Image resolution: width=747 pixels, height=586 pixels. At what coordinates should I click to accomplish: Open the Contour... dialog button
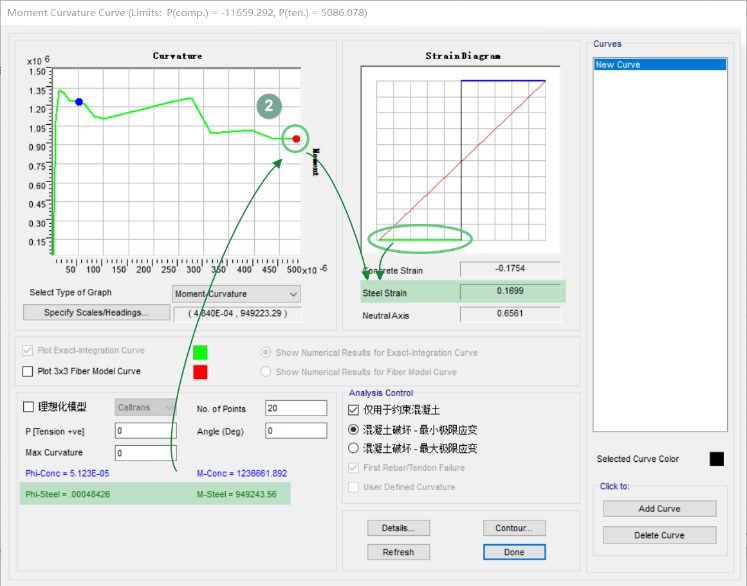(514, 528)
